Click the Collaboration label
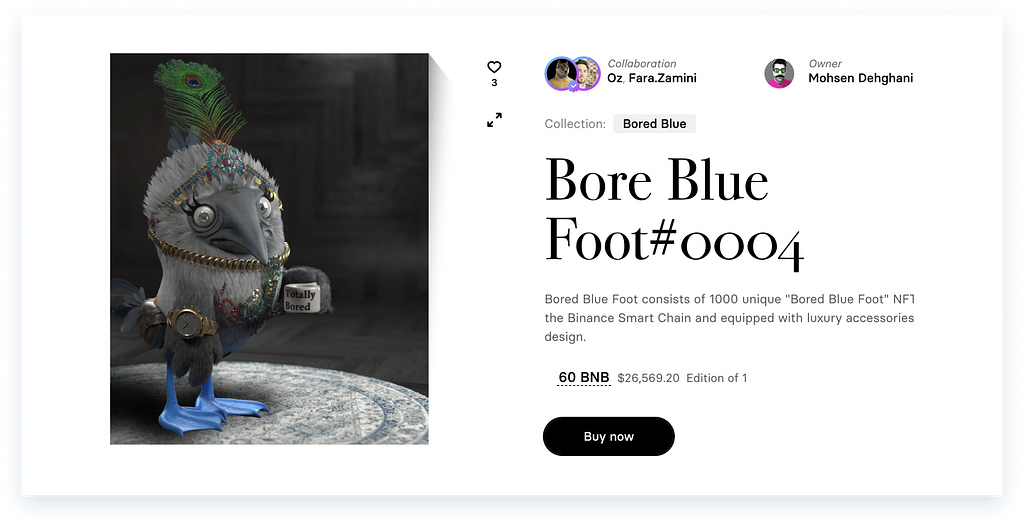Viewport: 1024px width, 525px height. click(x=642, y=63)
